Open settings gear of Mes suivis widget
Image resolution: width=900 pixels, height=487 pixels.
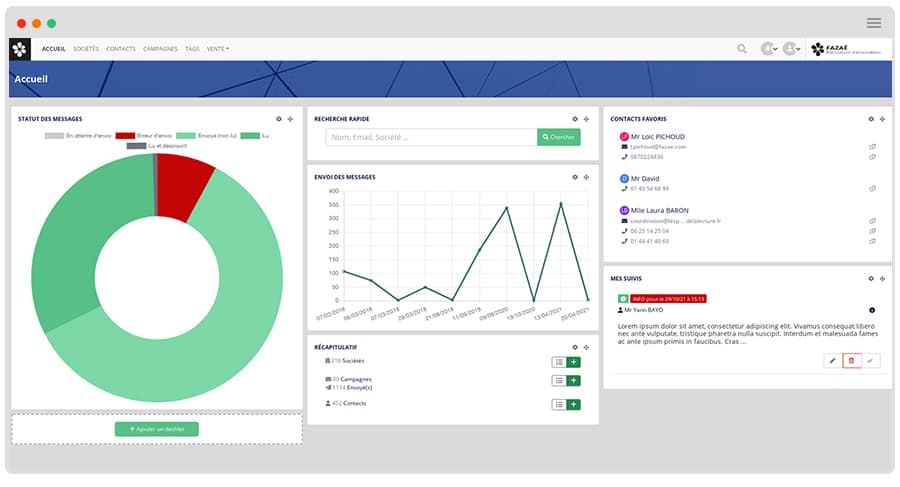point(871,279)
